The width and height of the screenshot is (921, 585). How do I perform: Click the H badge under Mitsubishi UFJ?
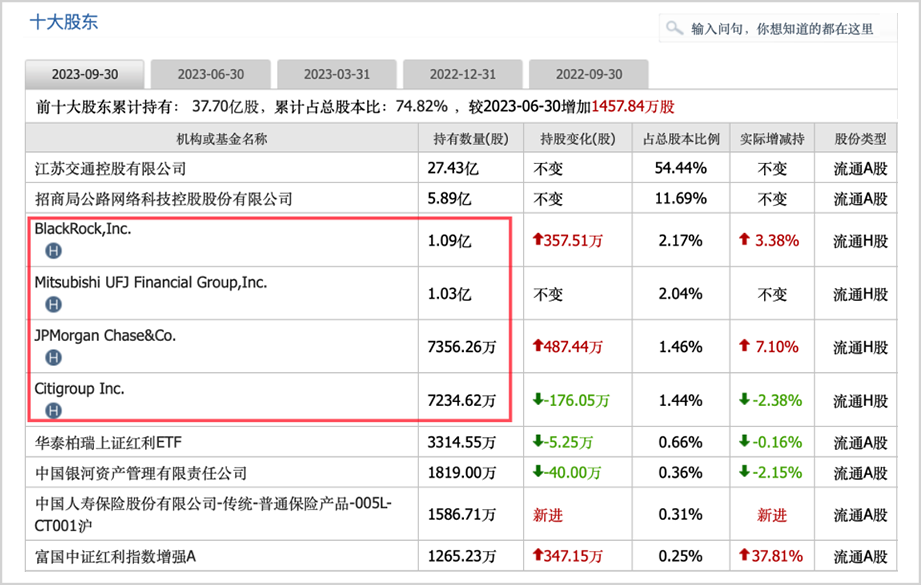53,304
